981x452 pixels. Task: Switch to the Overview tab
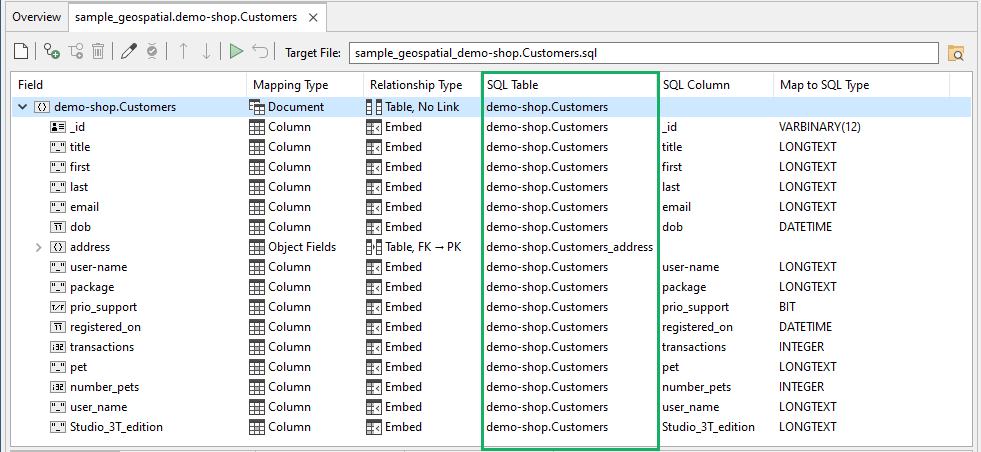(x=36, y=17)
